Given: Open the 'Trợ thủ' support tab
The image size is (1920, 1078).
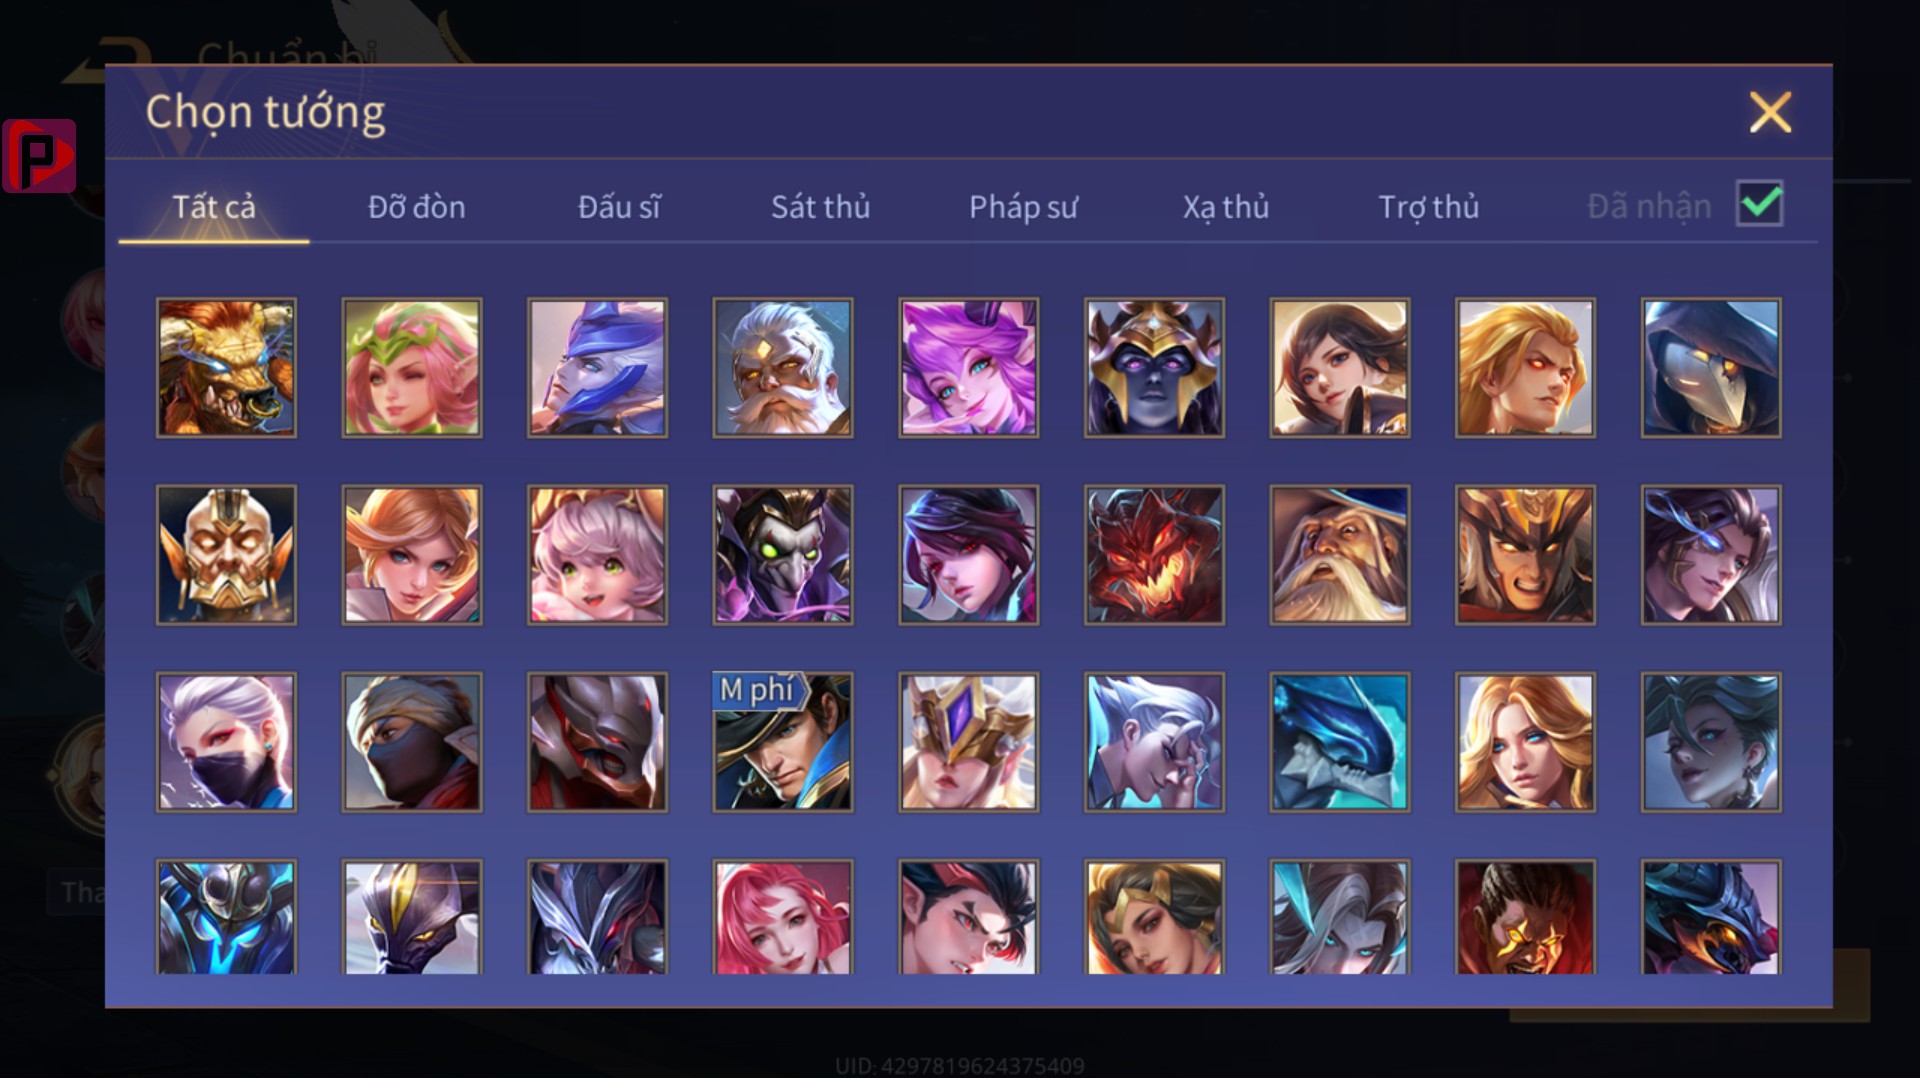Looking at the screenshot, I should tap(1428, 207).
